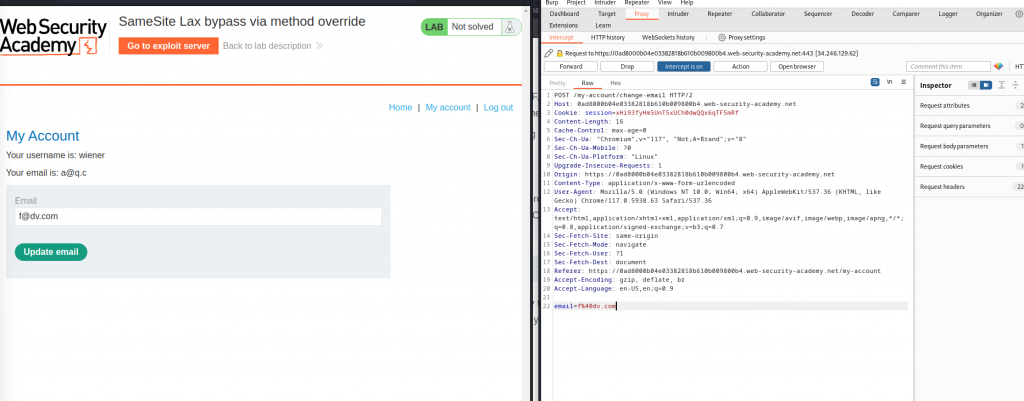Switch to the Comparer tab
Image resolution: width=1024 pixels, height=401 pixels.
coord(906,14)
